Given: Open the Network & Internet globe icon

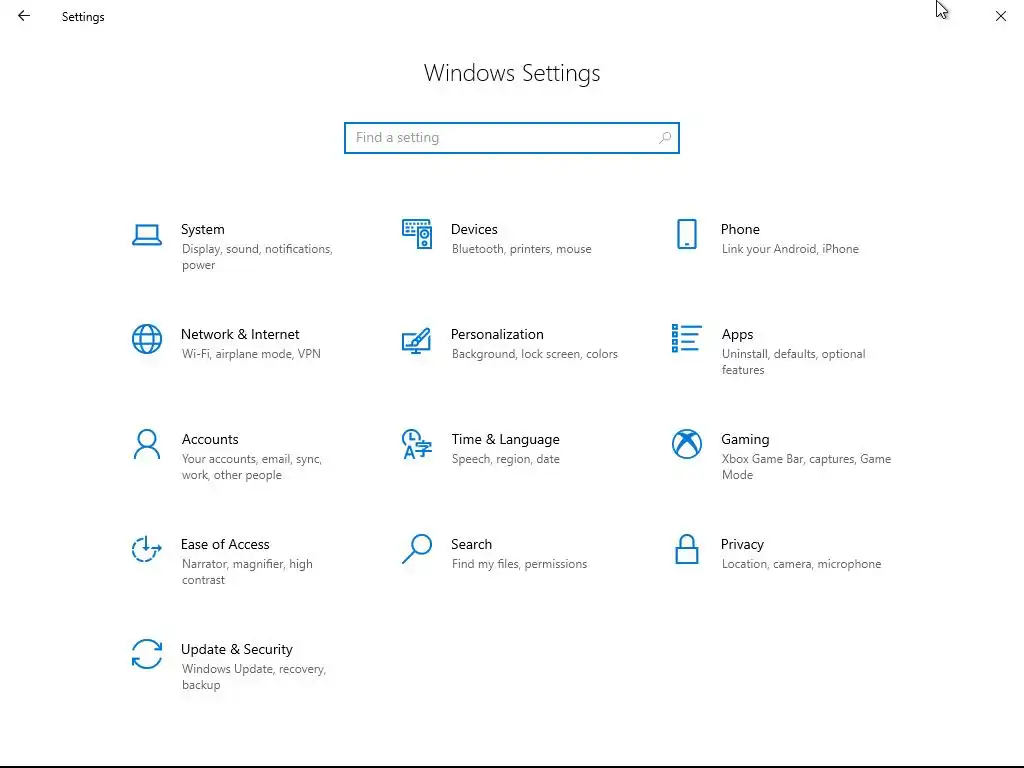Looking at the screenshot, I should [x=147, y=339].
